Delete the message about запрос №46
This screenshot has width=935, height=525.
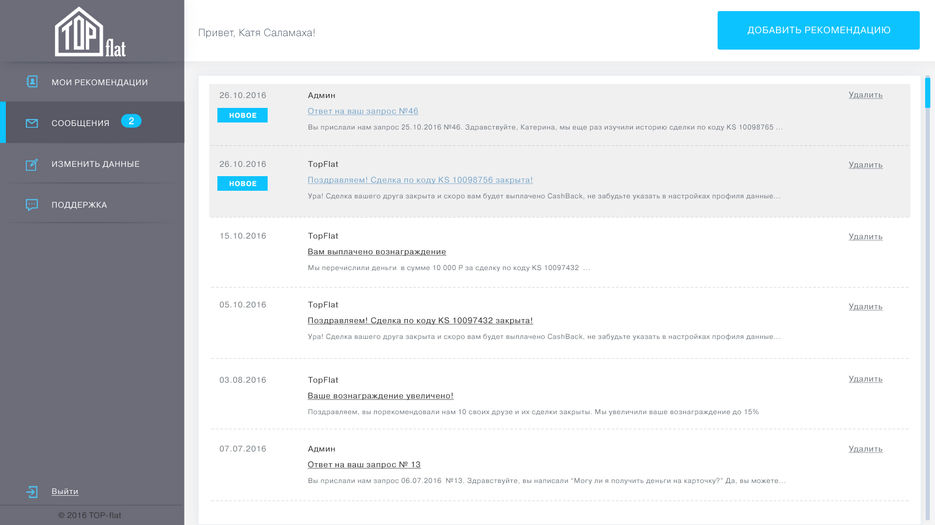(x=865, y=95)
